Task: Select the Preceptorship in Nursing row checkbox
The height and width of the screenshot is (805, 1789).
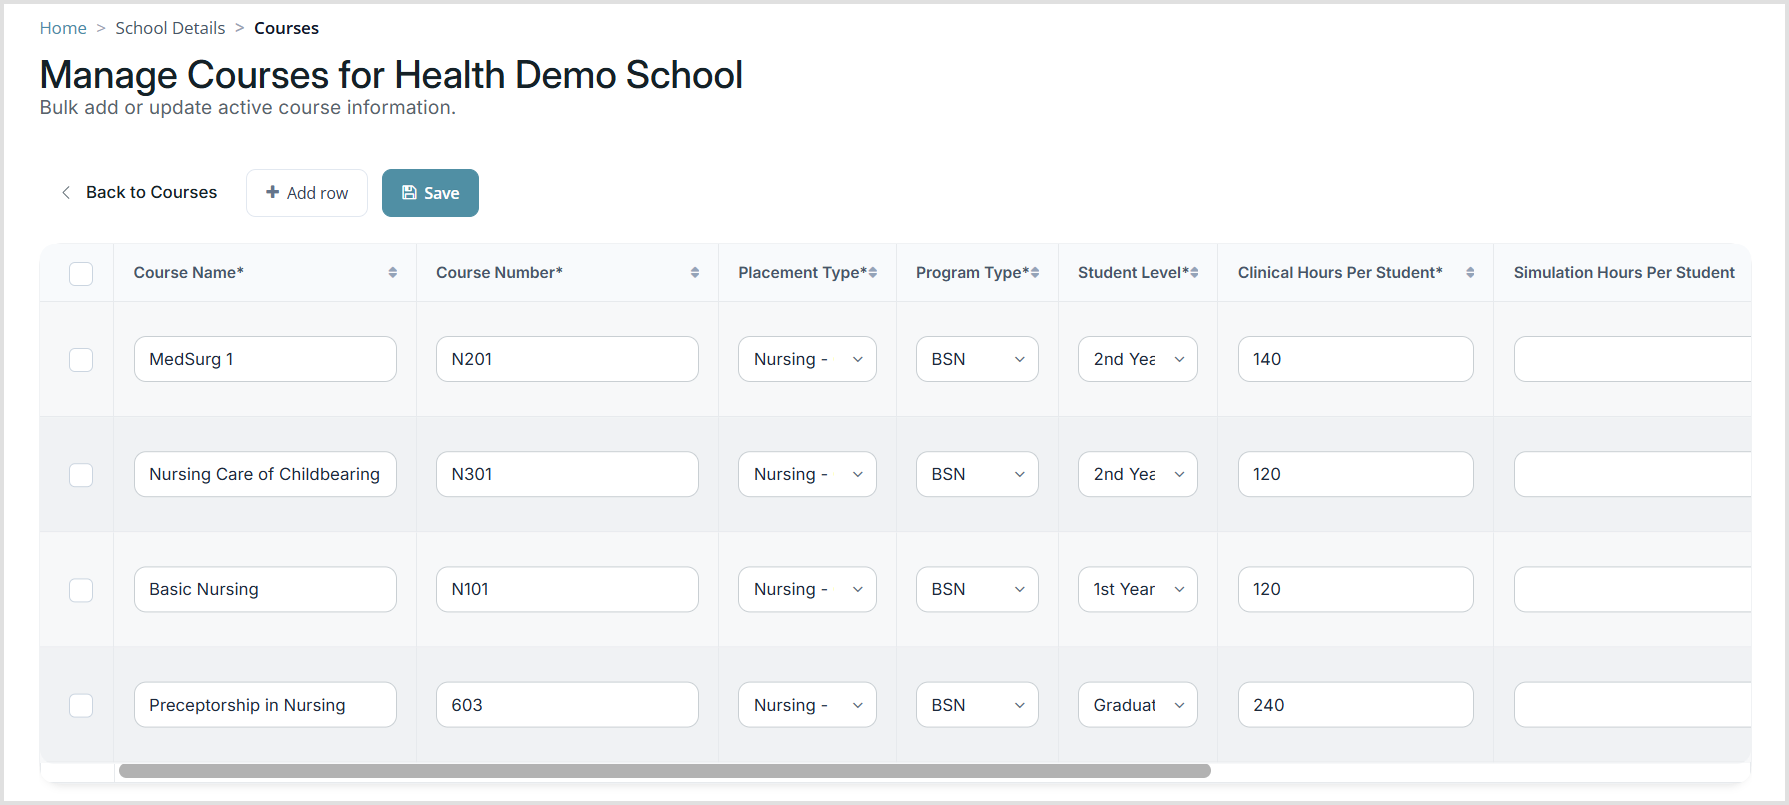Action: click(x=81, y=705)
